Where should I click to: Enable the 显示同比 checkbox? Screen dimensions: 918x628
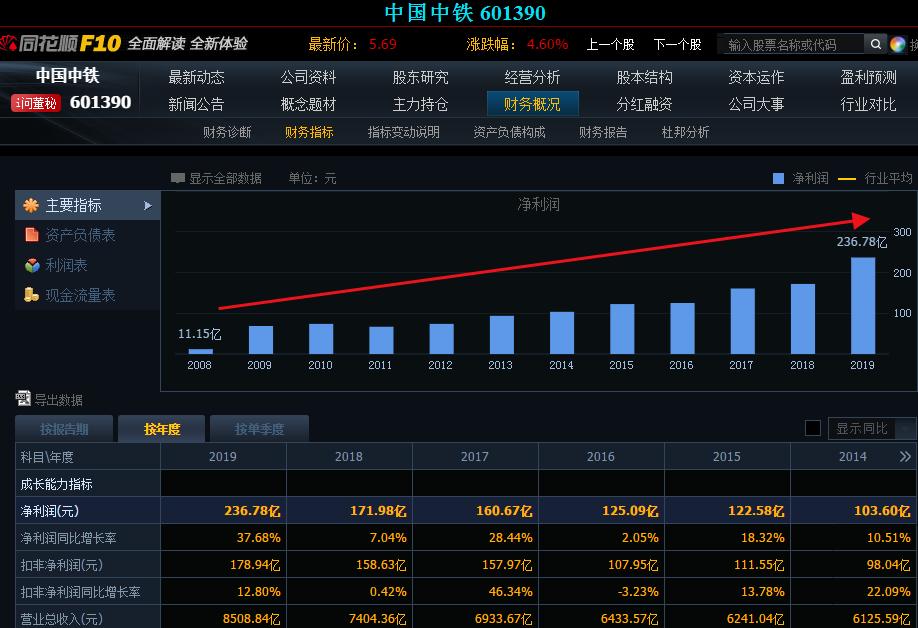coord(813,427)
